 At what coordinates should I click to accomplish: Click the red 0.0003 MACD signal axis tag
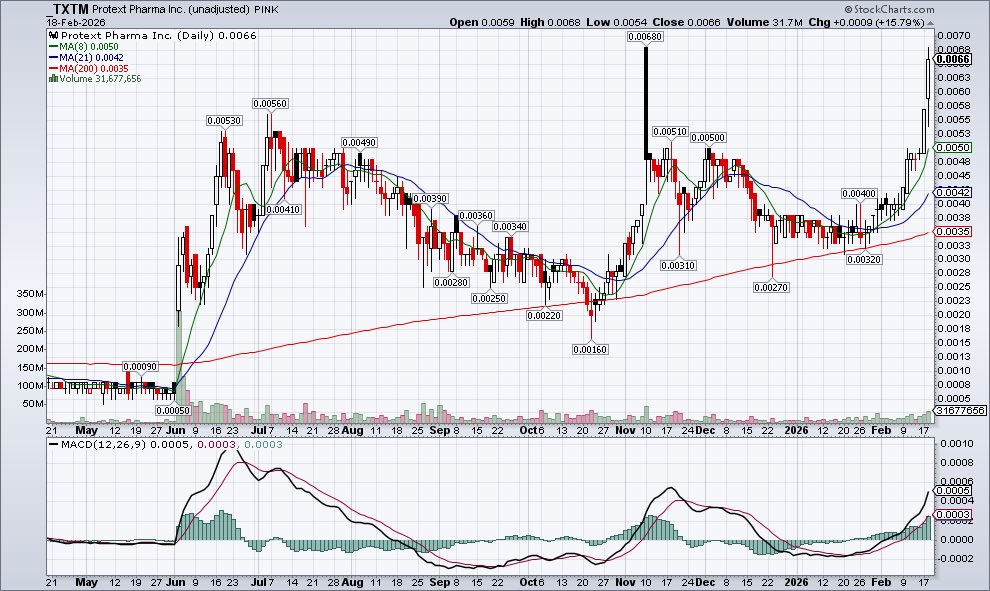[x=953, y=515]
